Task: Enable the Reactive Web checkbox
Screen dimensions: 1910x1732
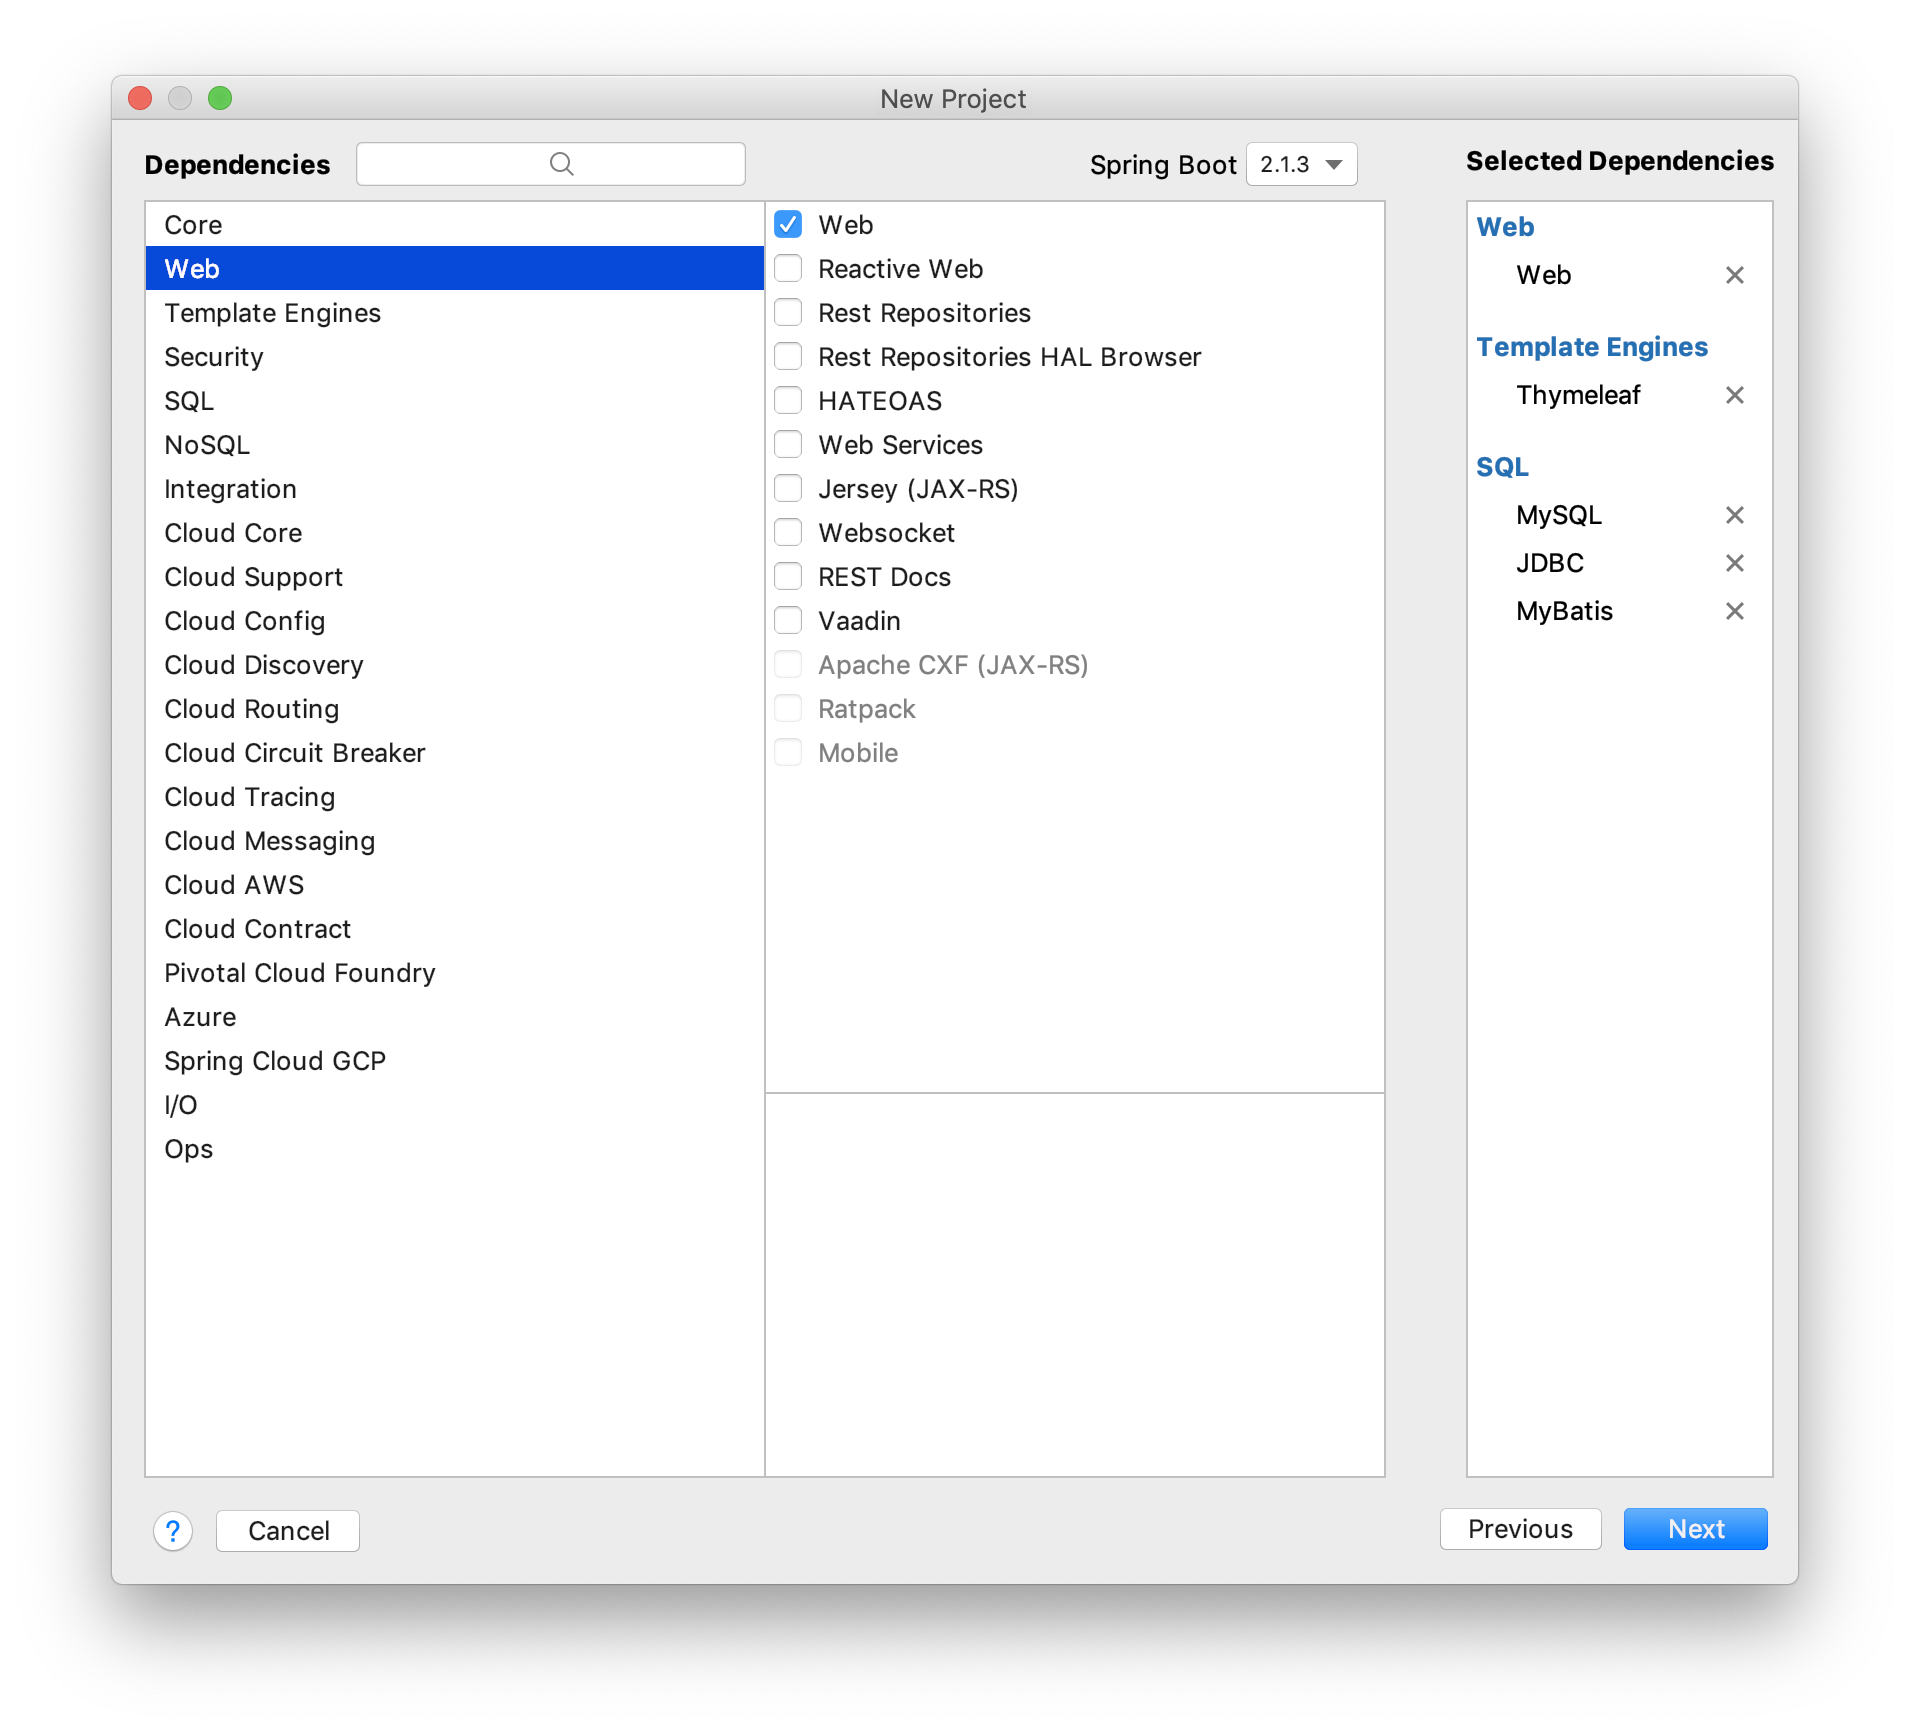Action: point(788,268)
